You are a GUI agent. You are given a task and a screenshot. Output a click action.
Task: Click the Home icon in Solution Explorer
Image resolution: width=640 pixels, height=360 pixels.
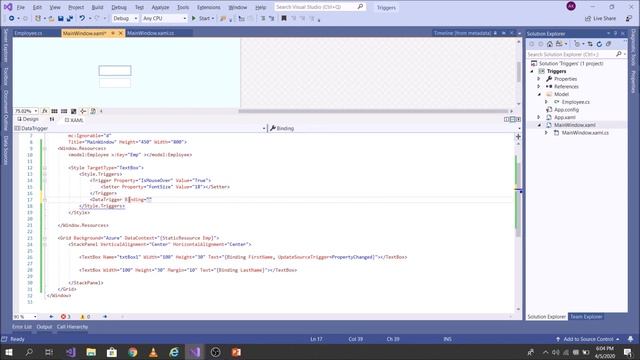pyautogui.click(x=550, y=44)
